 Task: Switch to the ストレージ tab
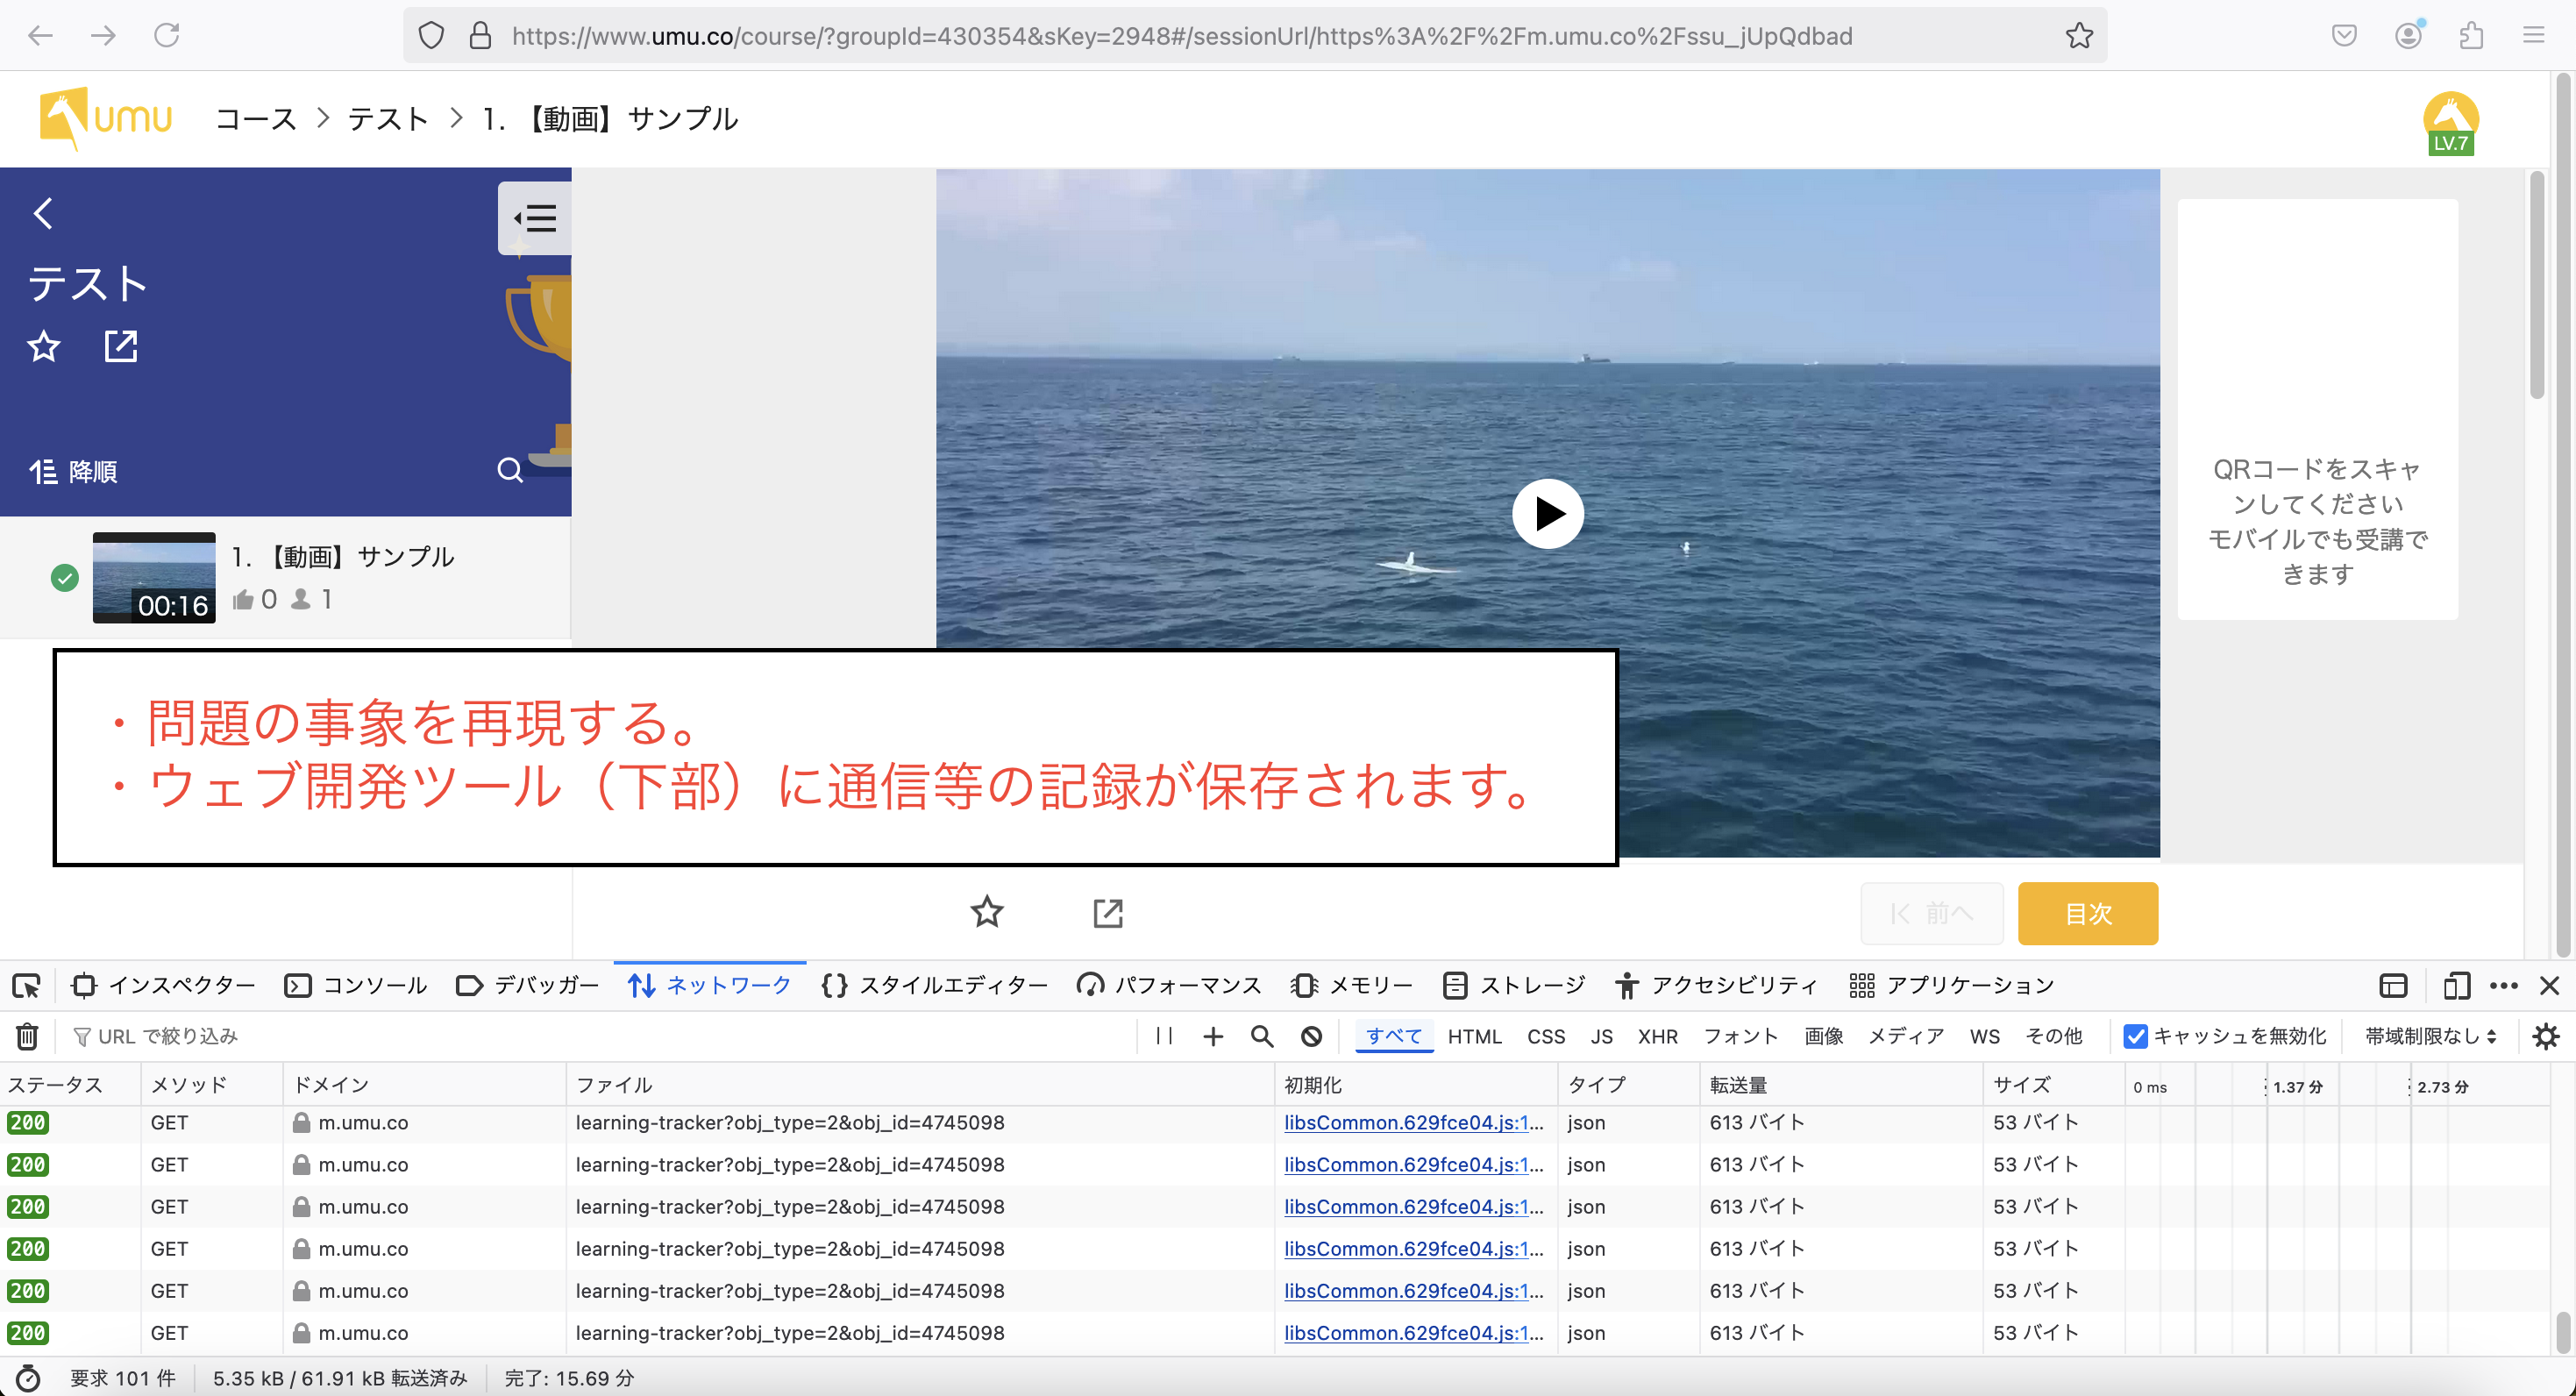click(x=1515, y=986)
